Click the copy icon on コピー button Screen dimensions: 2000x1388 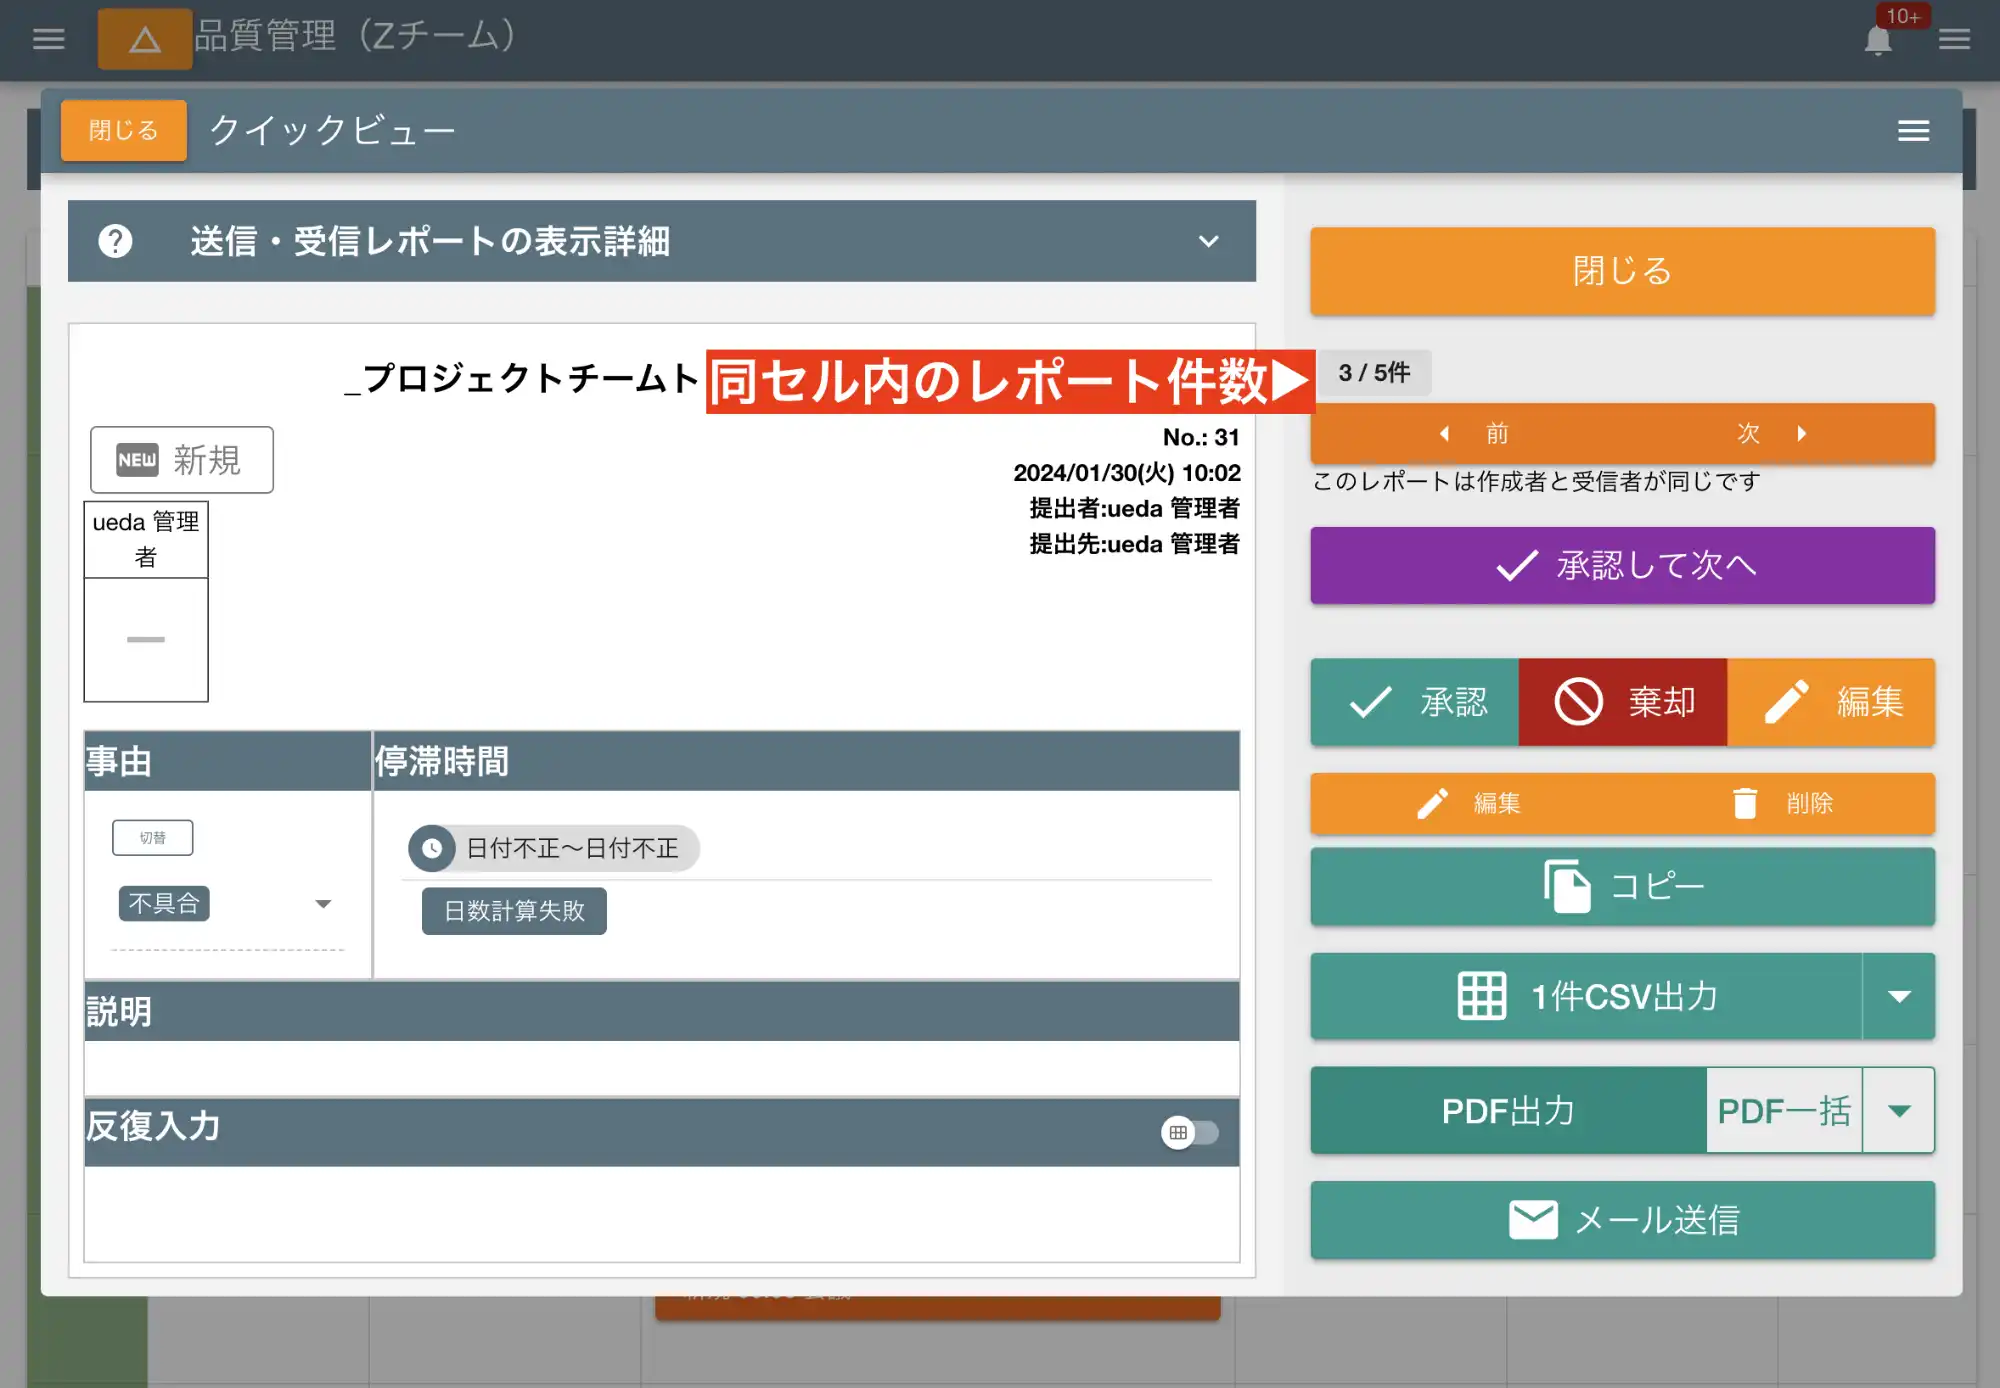[1567, 886]
